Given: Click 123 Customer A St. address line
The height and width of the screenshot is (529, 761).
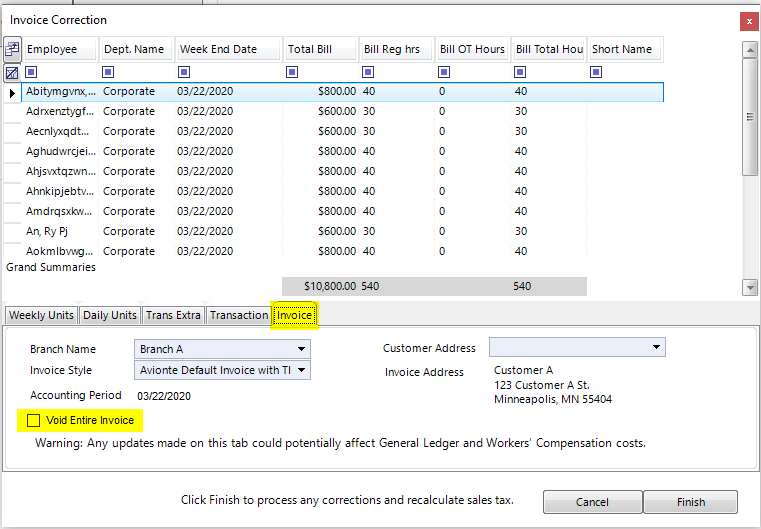Looking at the screenshot, I should coord(542,385).
